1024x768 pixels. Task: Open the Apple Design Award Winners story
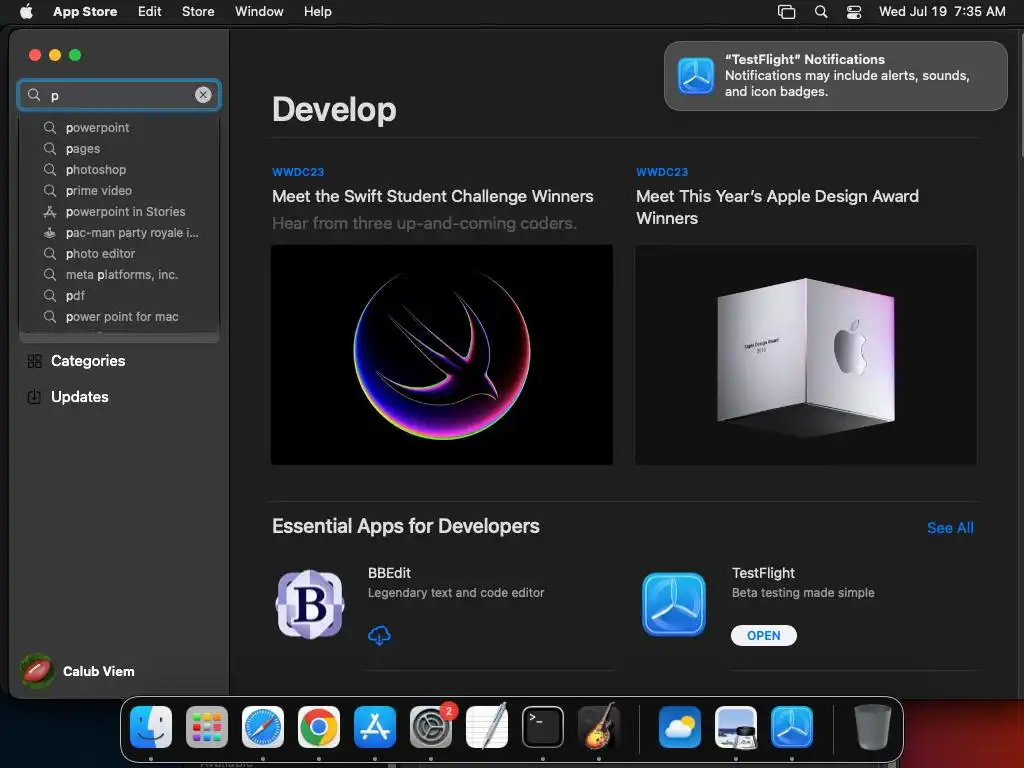(777, 207)
